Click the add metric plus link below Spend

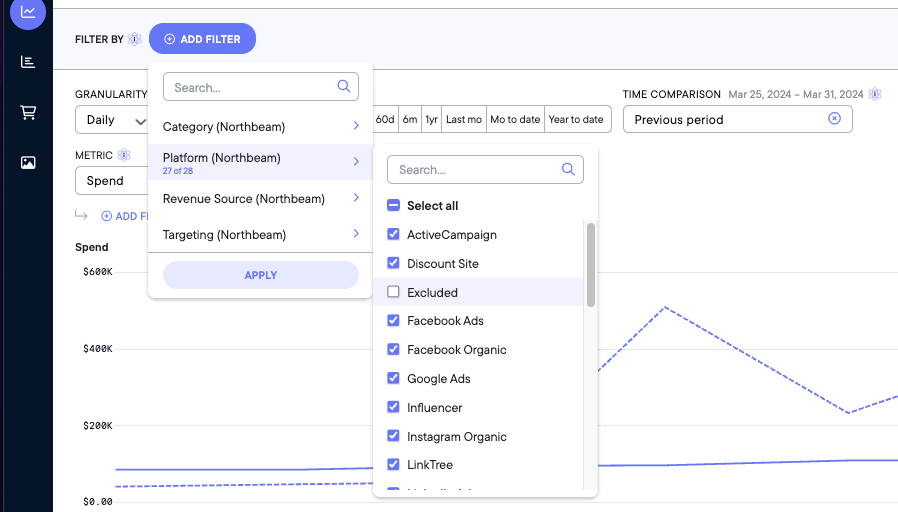pyautogui.click(x=124, y=216)
